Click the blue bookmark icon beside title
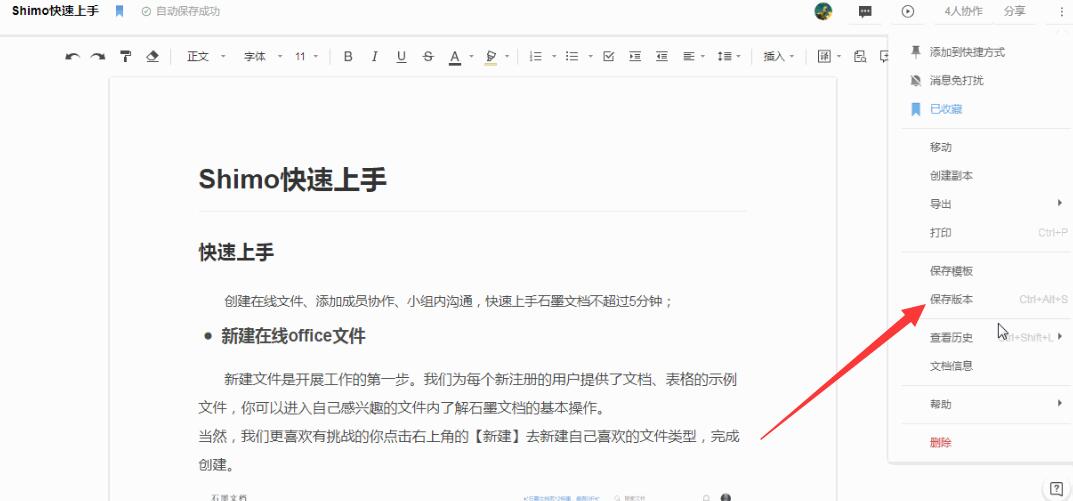This screenshot has height=501, width=1073. [120, 11]
